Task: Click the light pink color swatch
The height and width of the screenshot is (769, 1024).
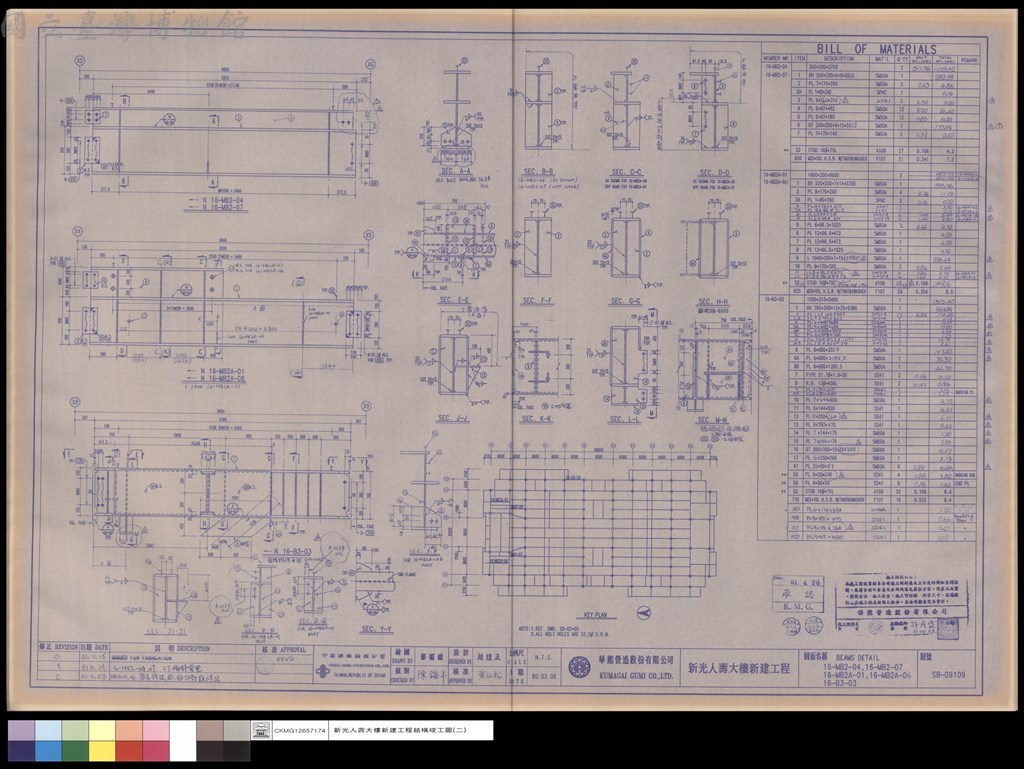Action: (x=155, y=730)
